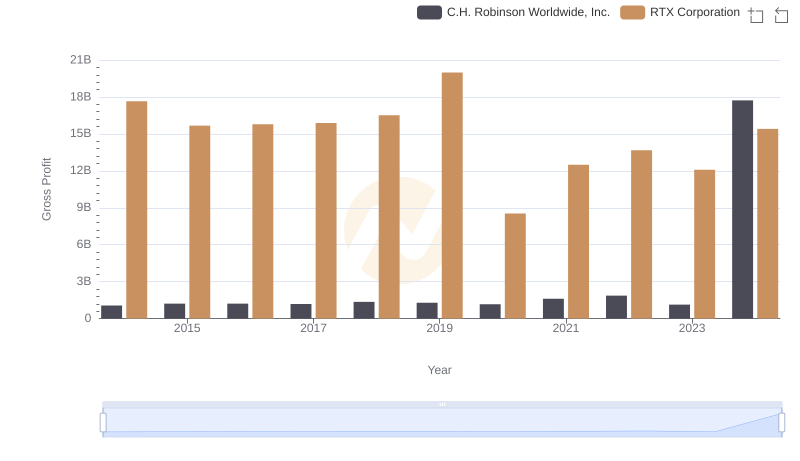Click the zoom area select icon
Viewport: 800px width, 461px height.
[756, 15]
